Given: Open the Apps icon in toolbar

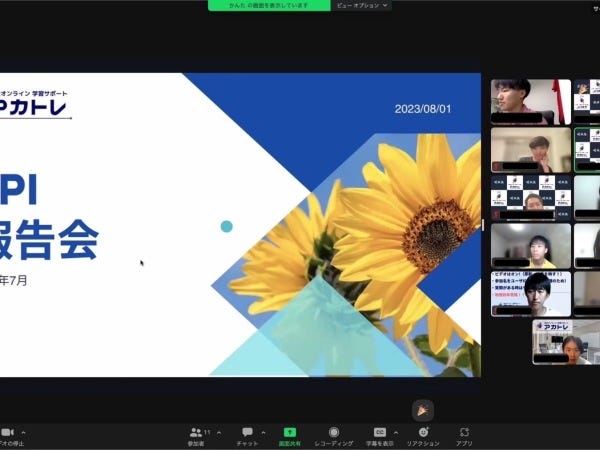Looking at the screenshot, I should click(x=464, y=432).
